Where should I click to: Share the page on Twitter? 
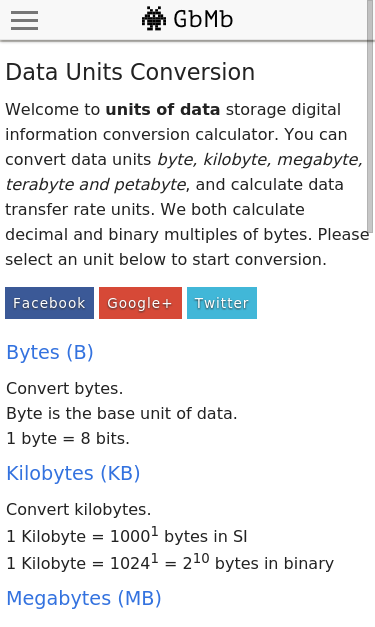(222, 303)
